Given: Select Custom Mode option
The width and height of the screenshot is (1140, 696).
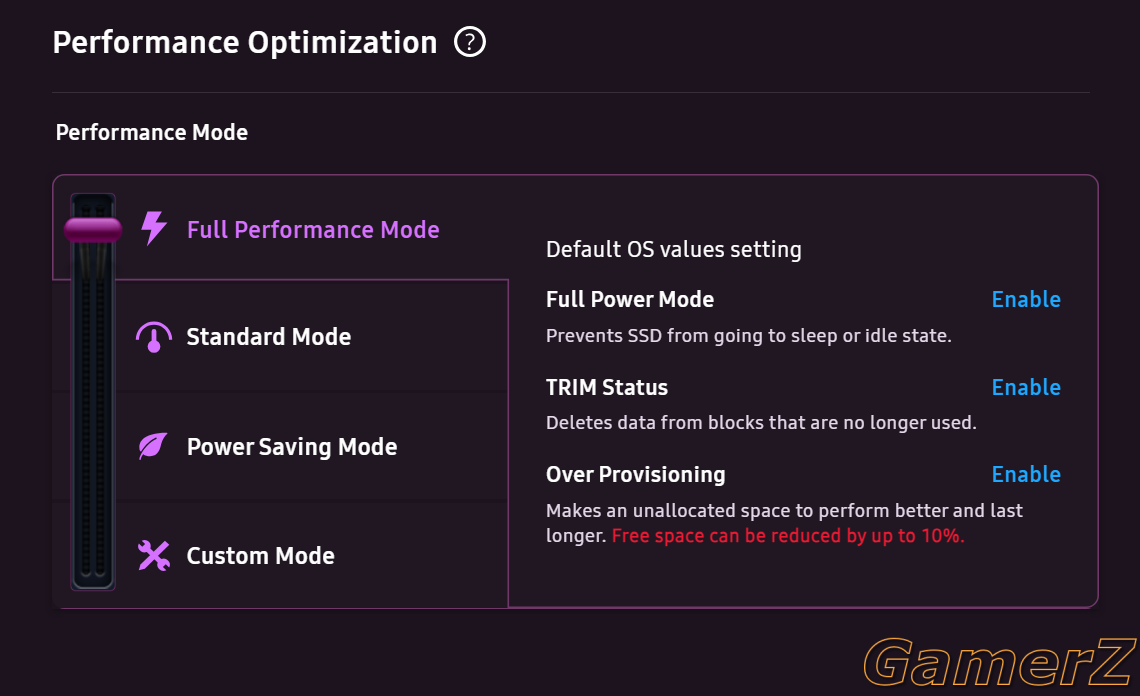Looking at the screenshot, I should tap(260, 556).
